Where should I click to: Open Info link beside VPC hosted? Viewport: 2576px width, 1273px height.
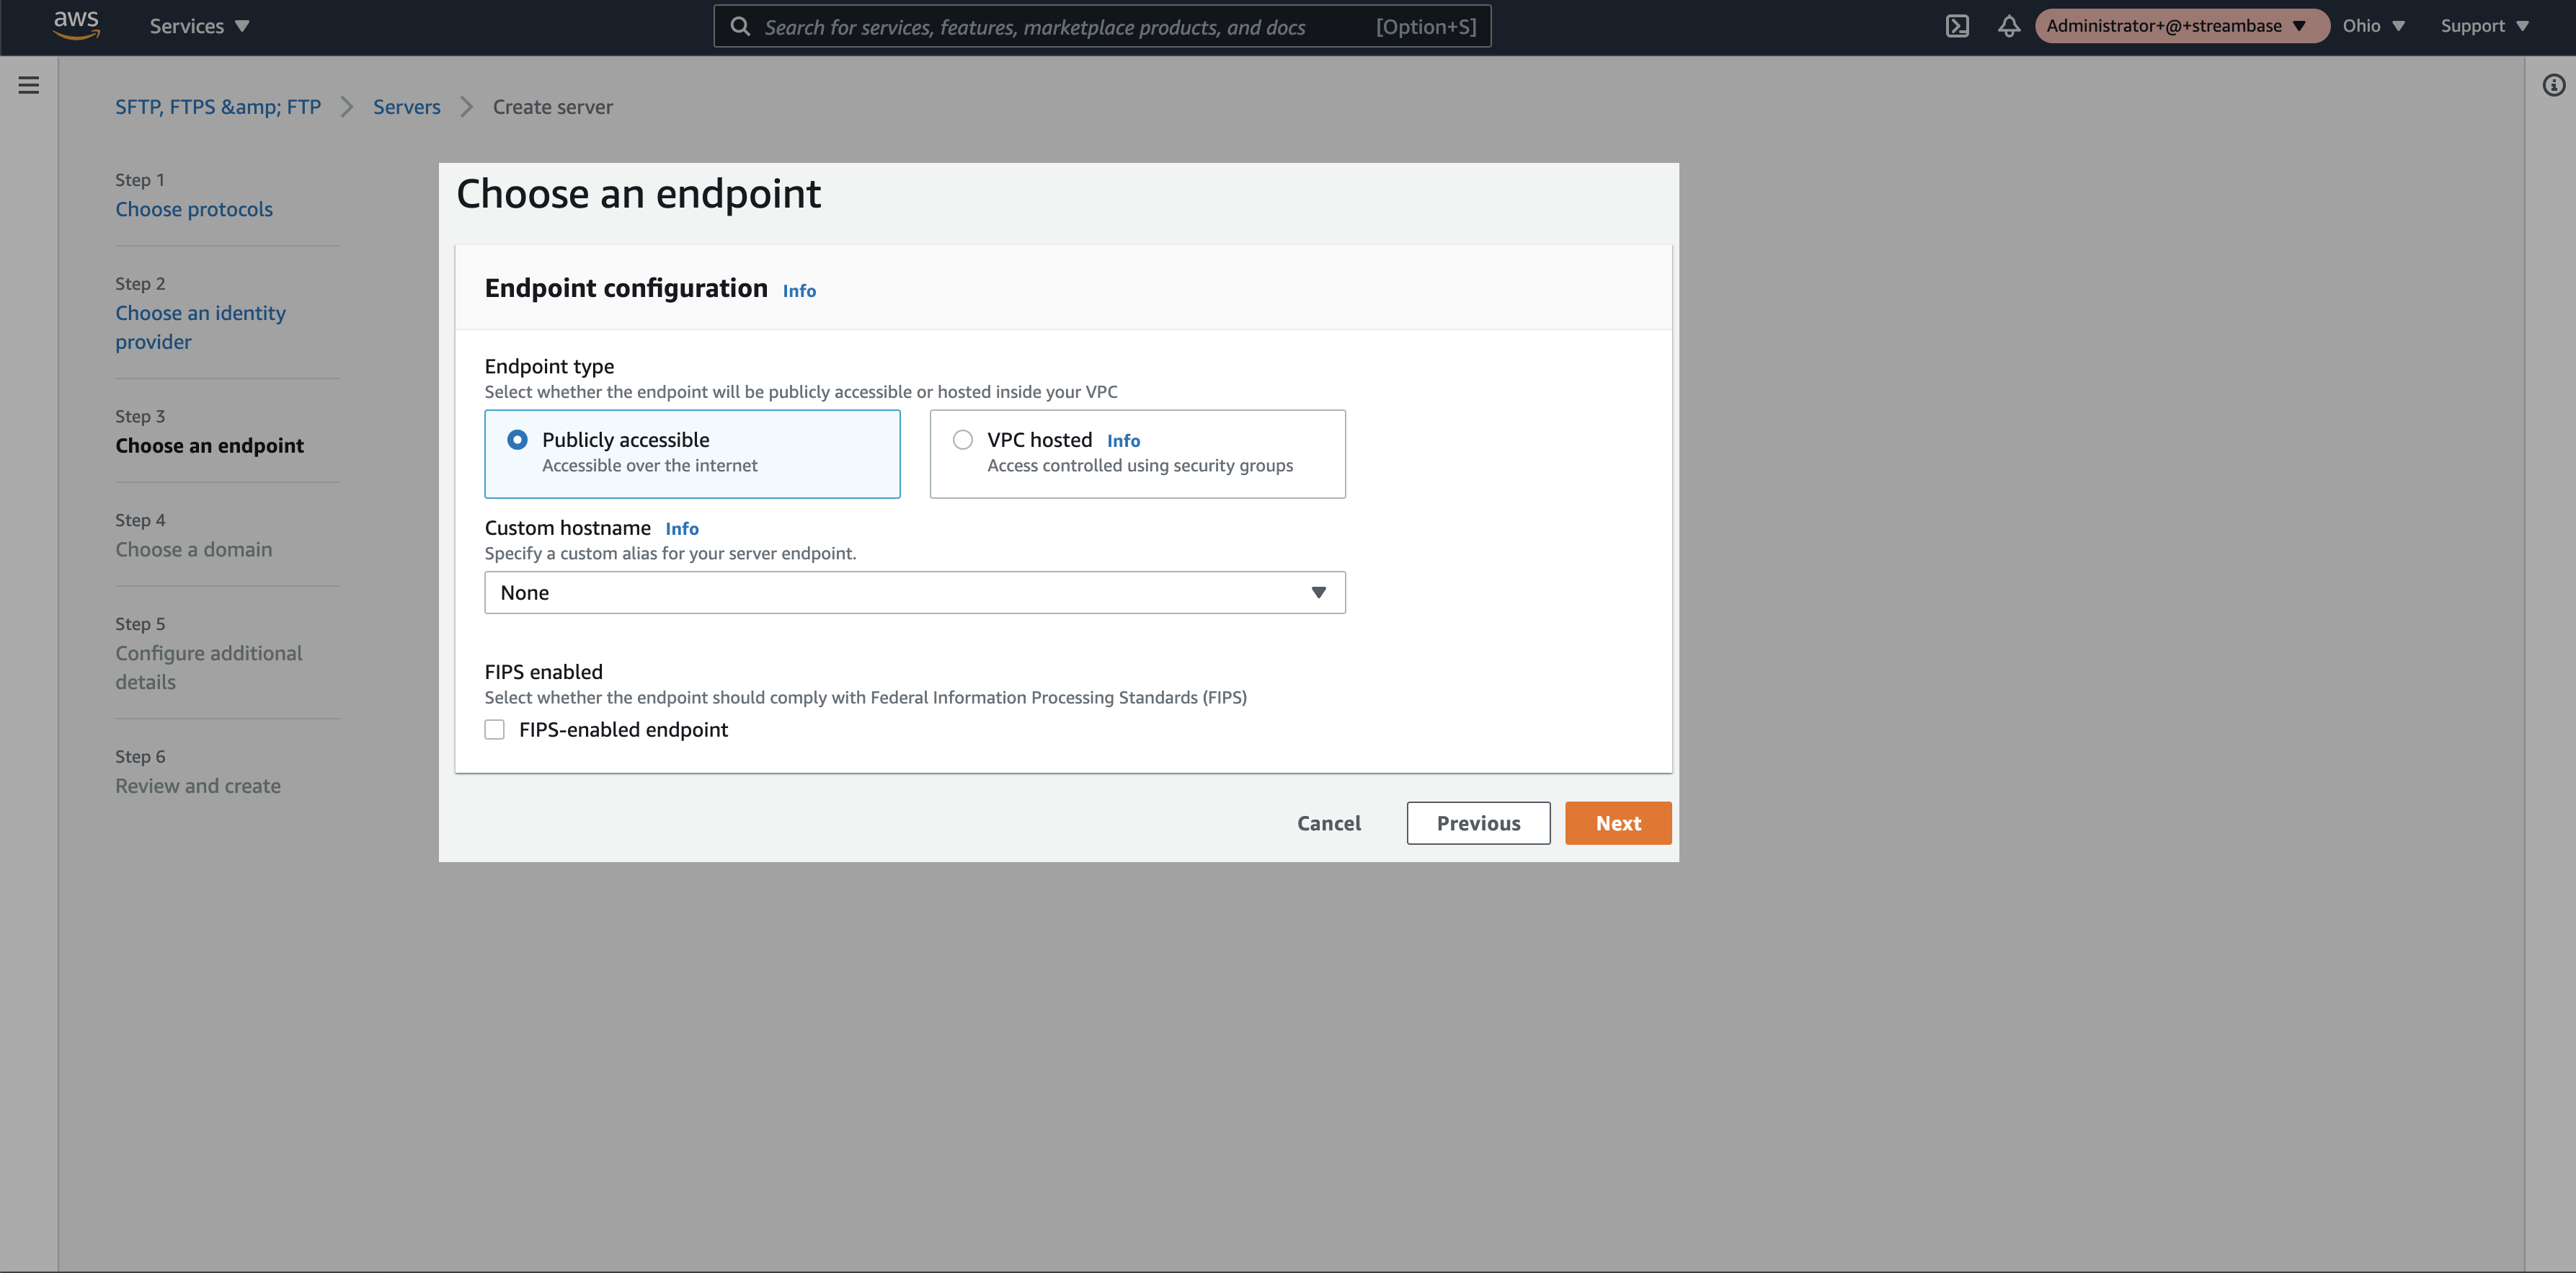[x=1123, y=441]
